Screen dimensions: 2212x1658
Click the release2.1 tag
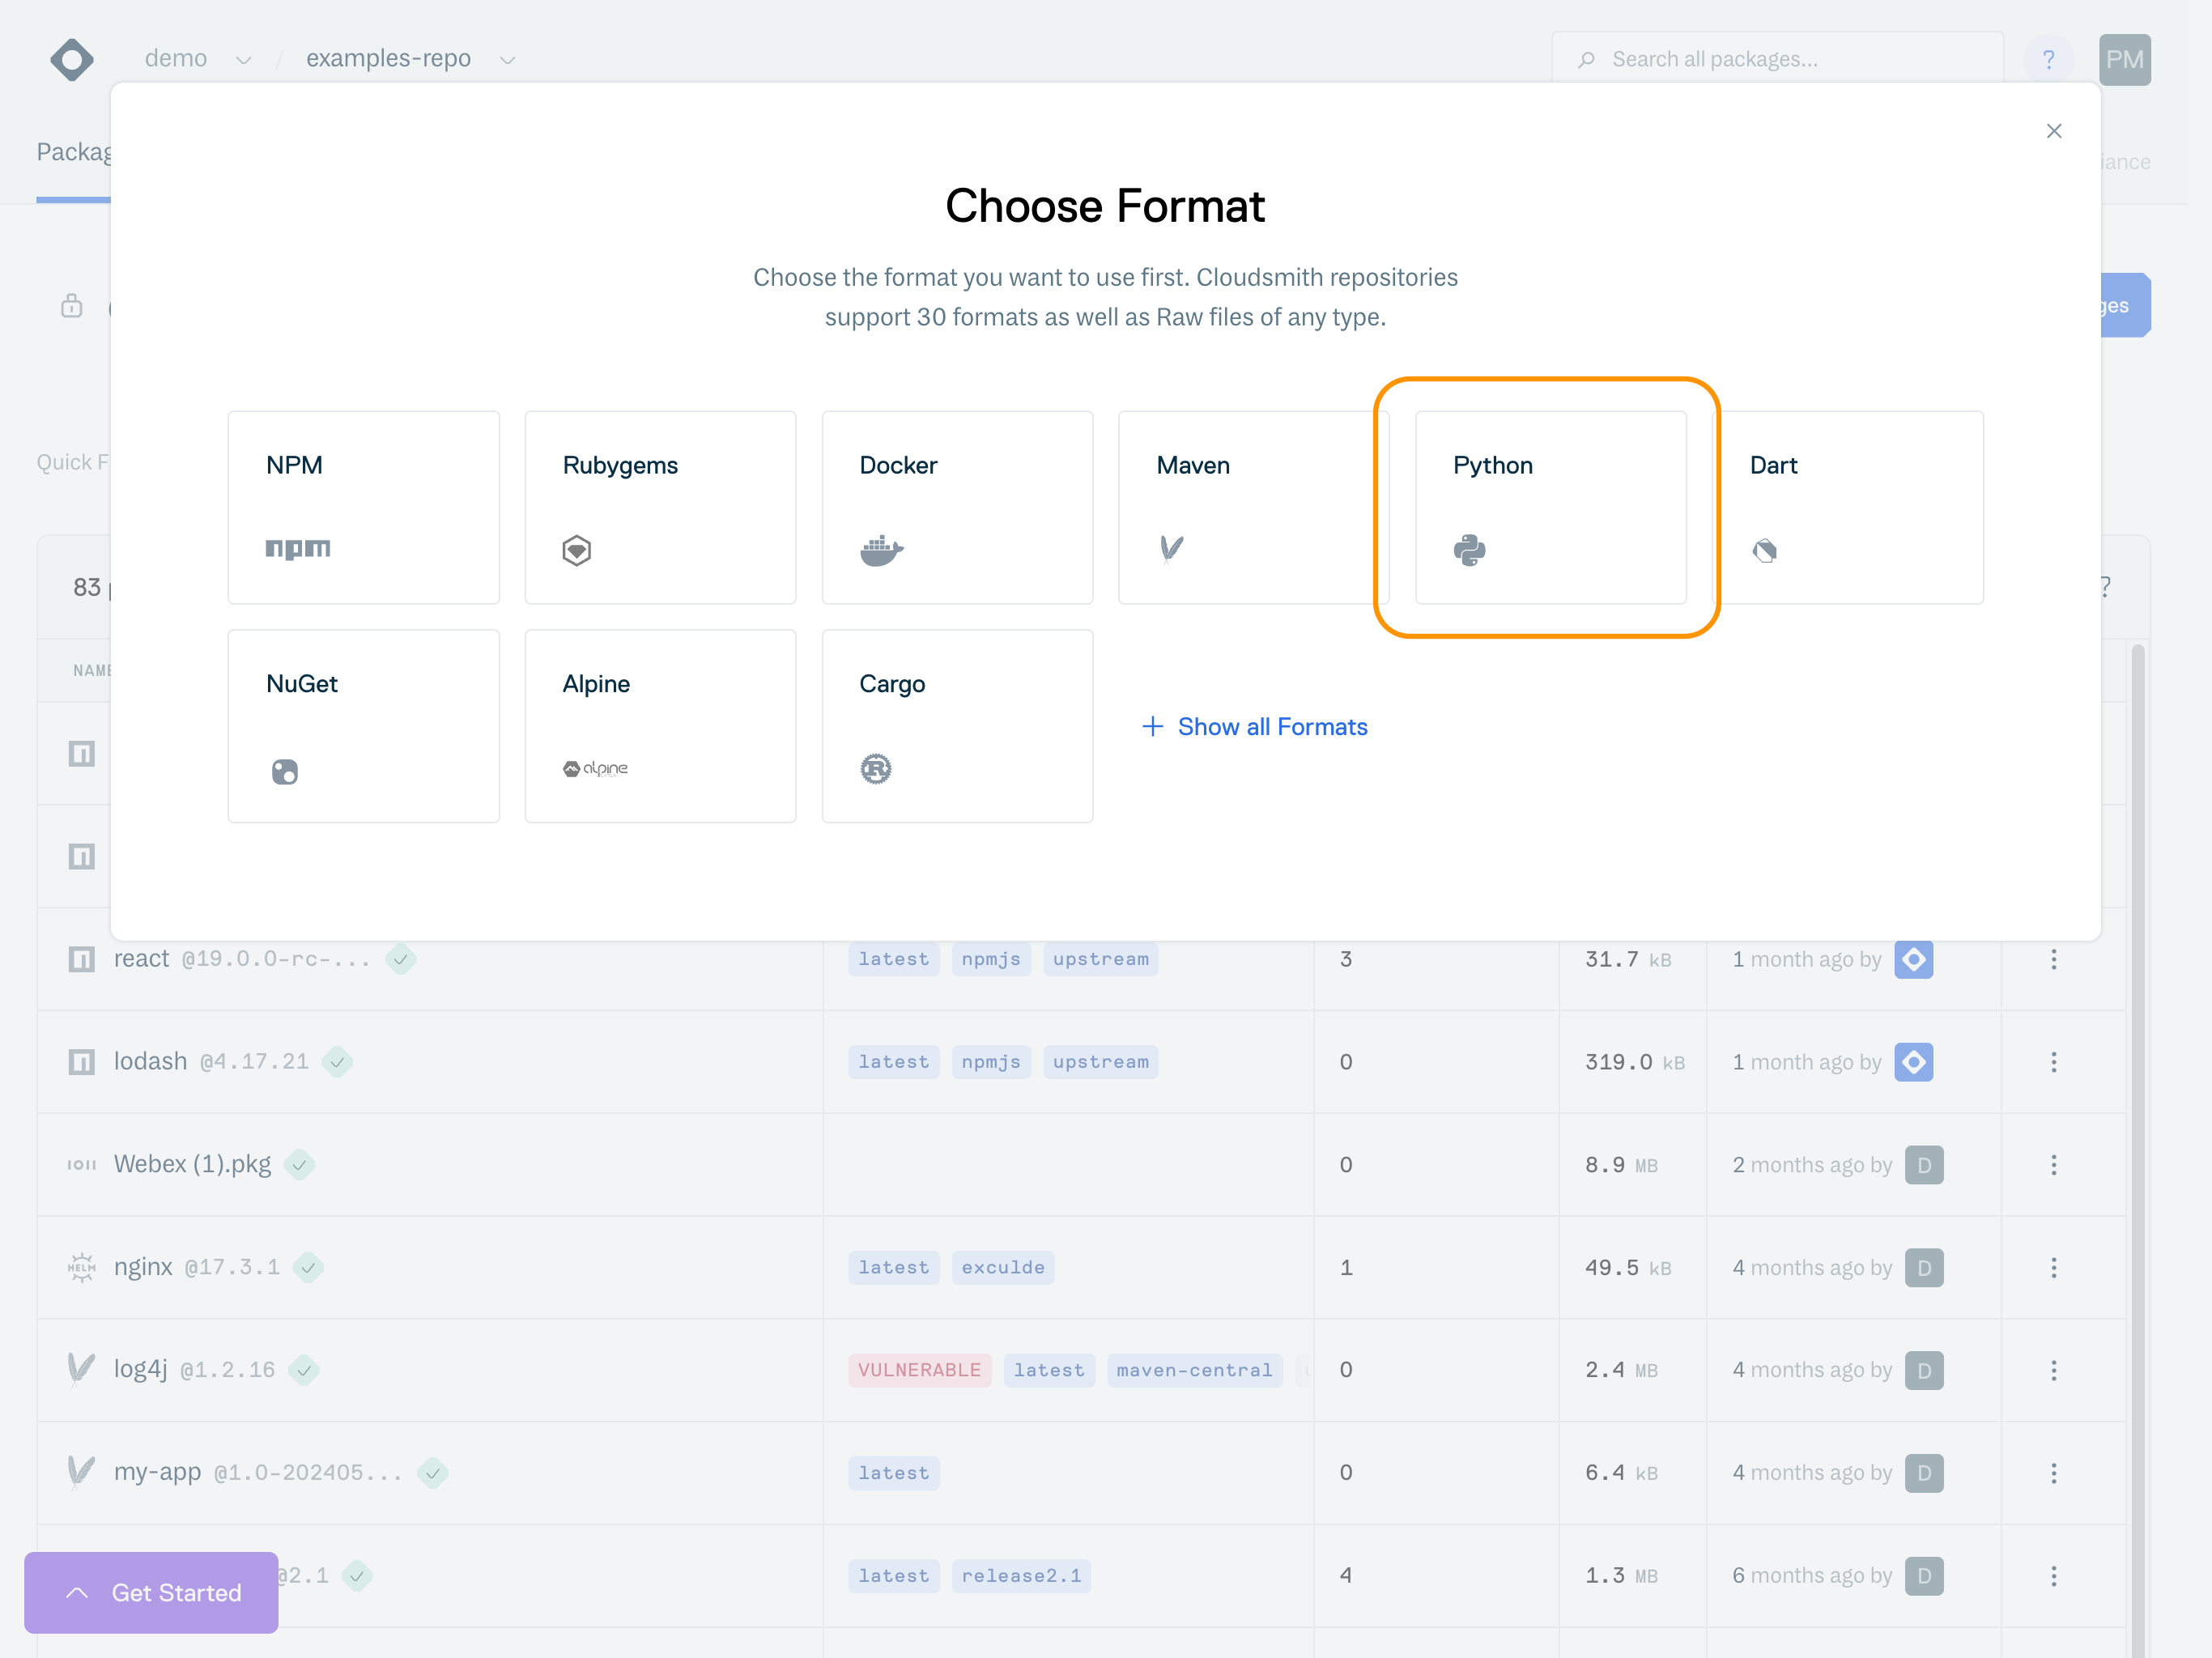[x=1021, y=1576]
